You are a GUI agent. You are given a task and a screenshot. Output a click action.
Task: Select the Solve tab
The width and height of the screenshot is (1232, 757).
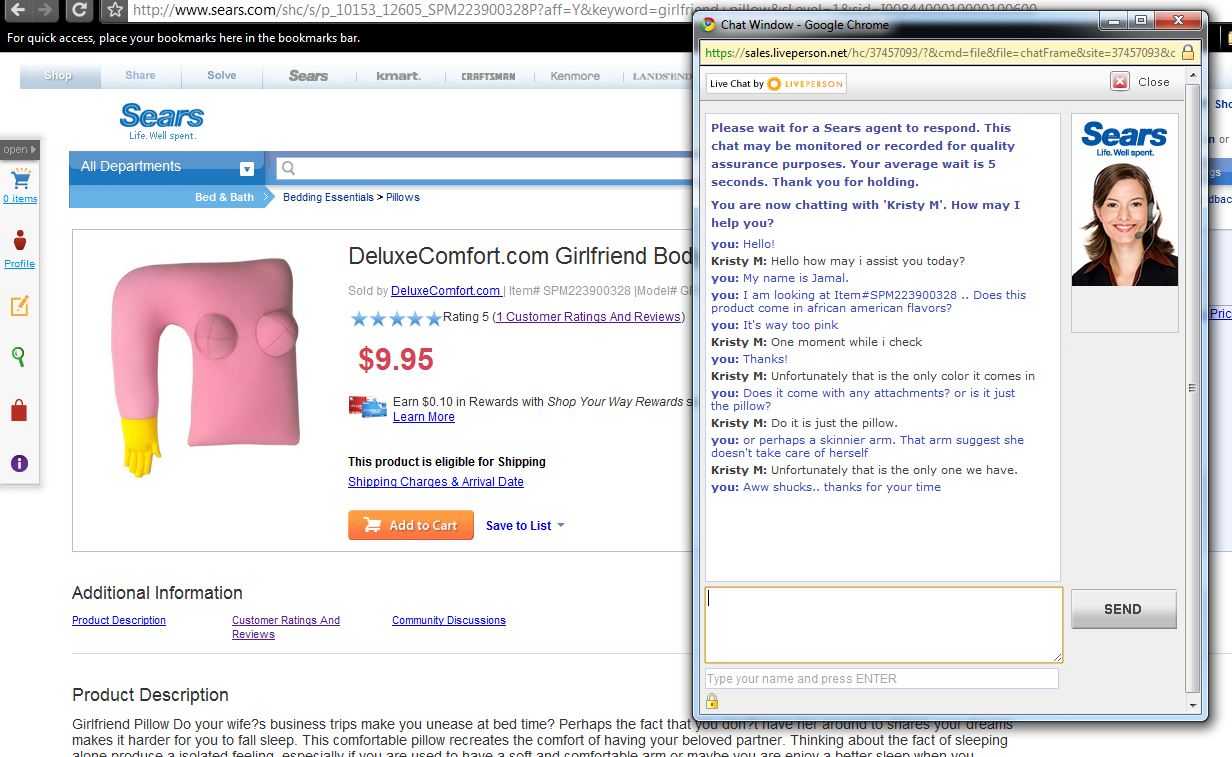pyautogui.click(x=221, y=76)
